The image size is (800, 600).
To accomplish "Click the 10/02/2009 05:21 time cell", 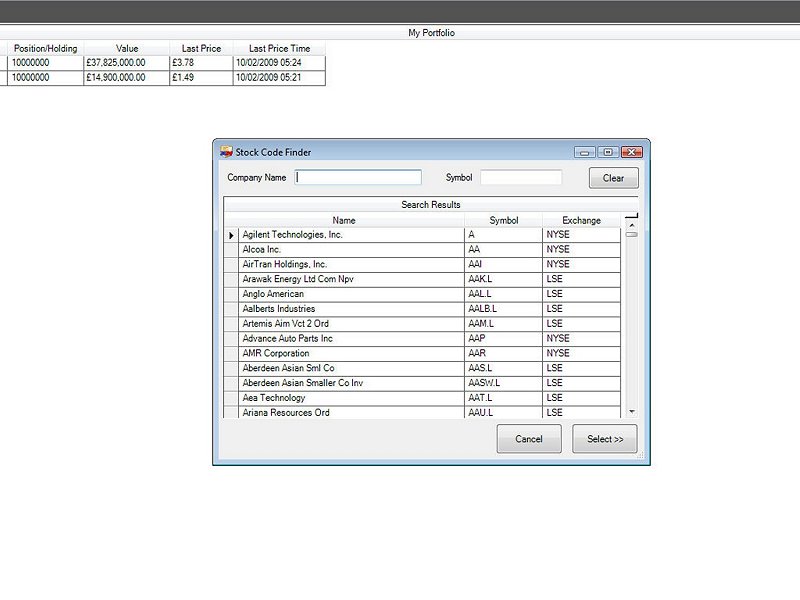I will [279, 78].
